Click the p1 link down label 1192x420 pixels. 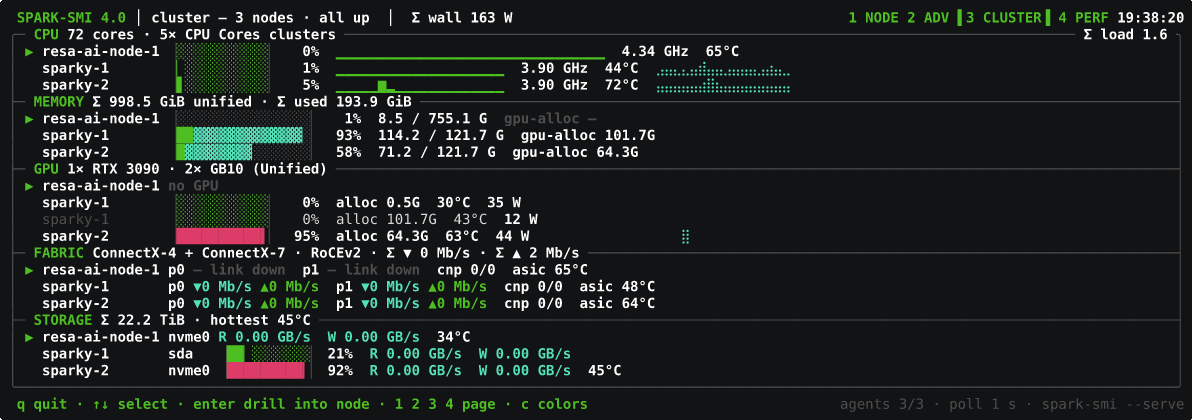(361, 270)
